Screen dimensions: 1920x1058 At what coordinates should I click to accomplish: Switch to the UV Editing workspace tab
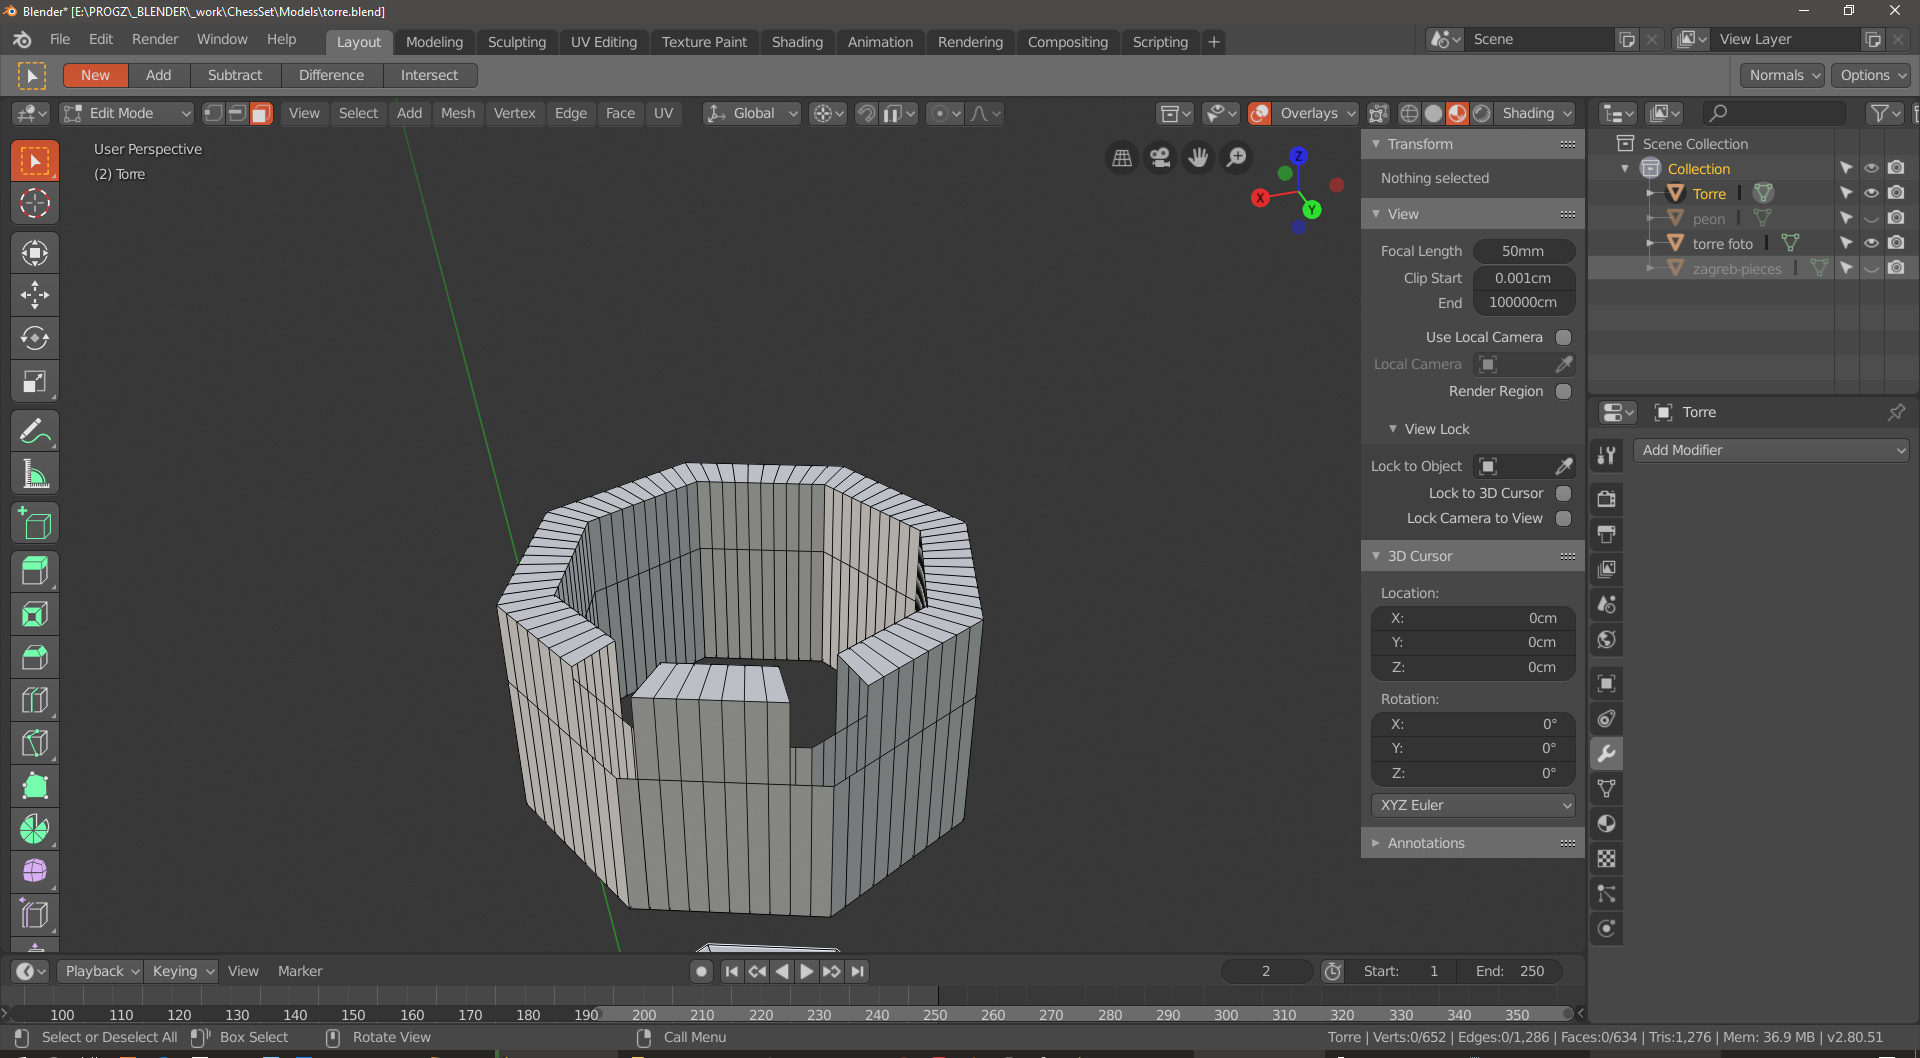[x=603, y=42]
